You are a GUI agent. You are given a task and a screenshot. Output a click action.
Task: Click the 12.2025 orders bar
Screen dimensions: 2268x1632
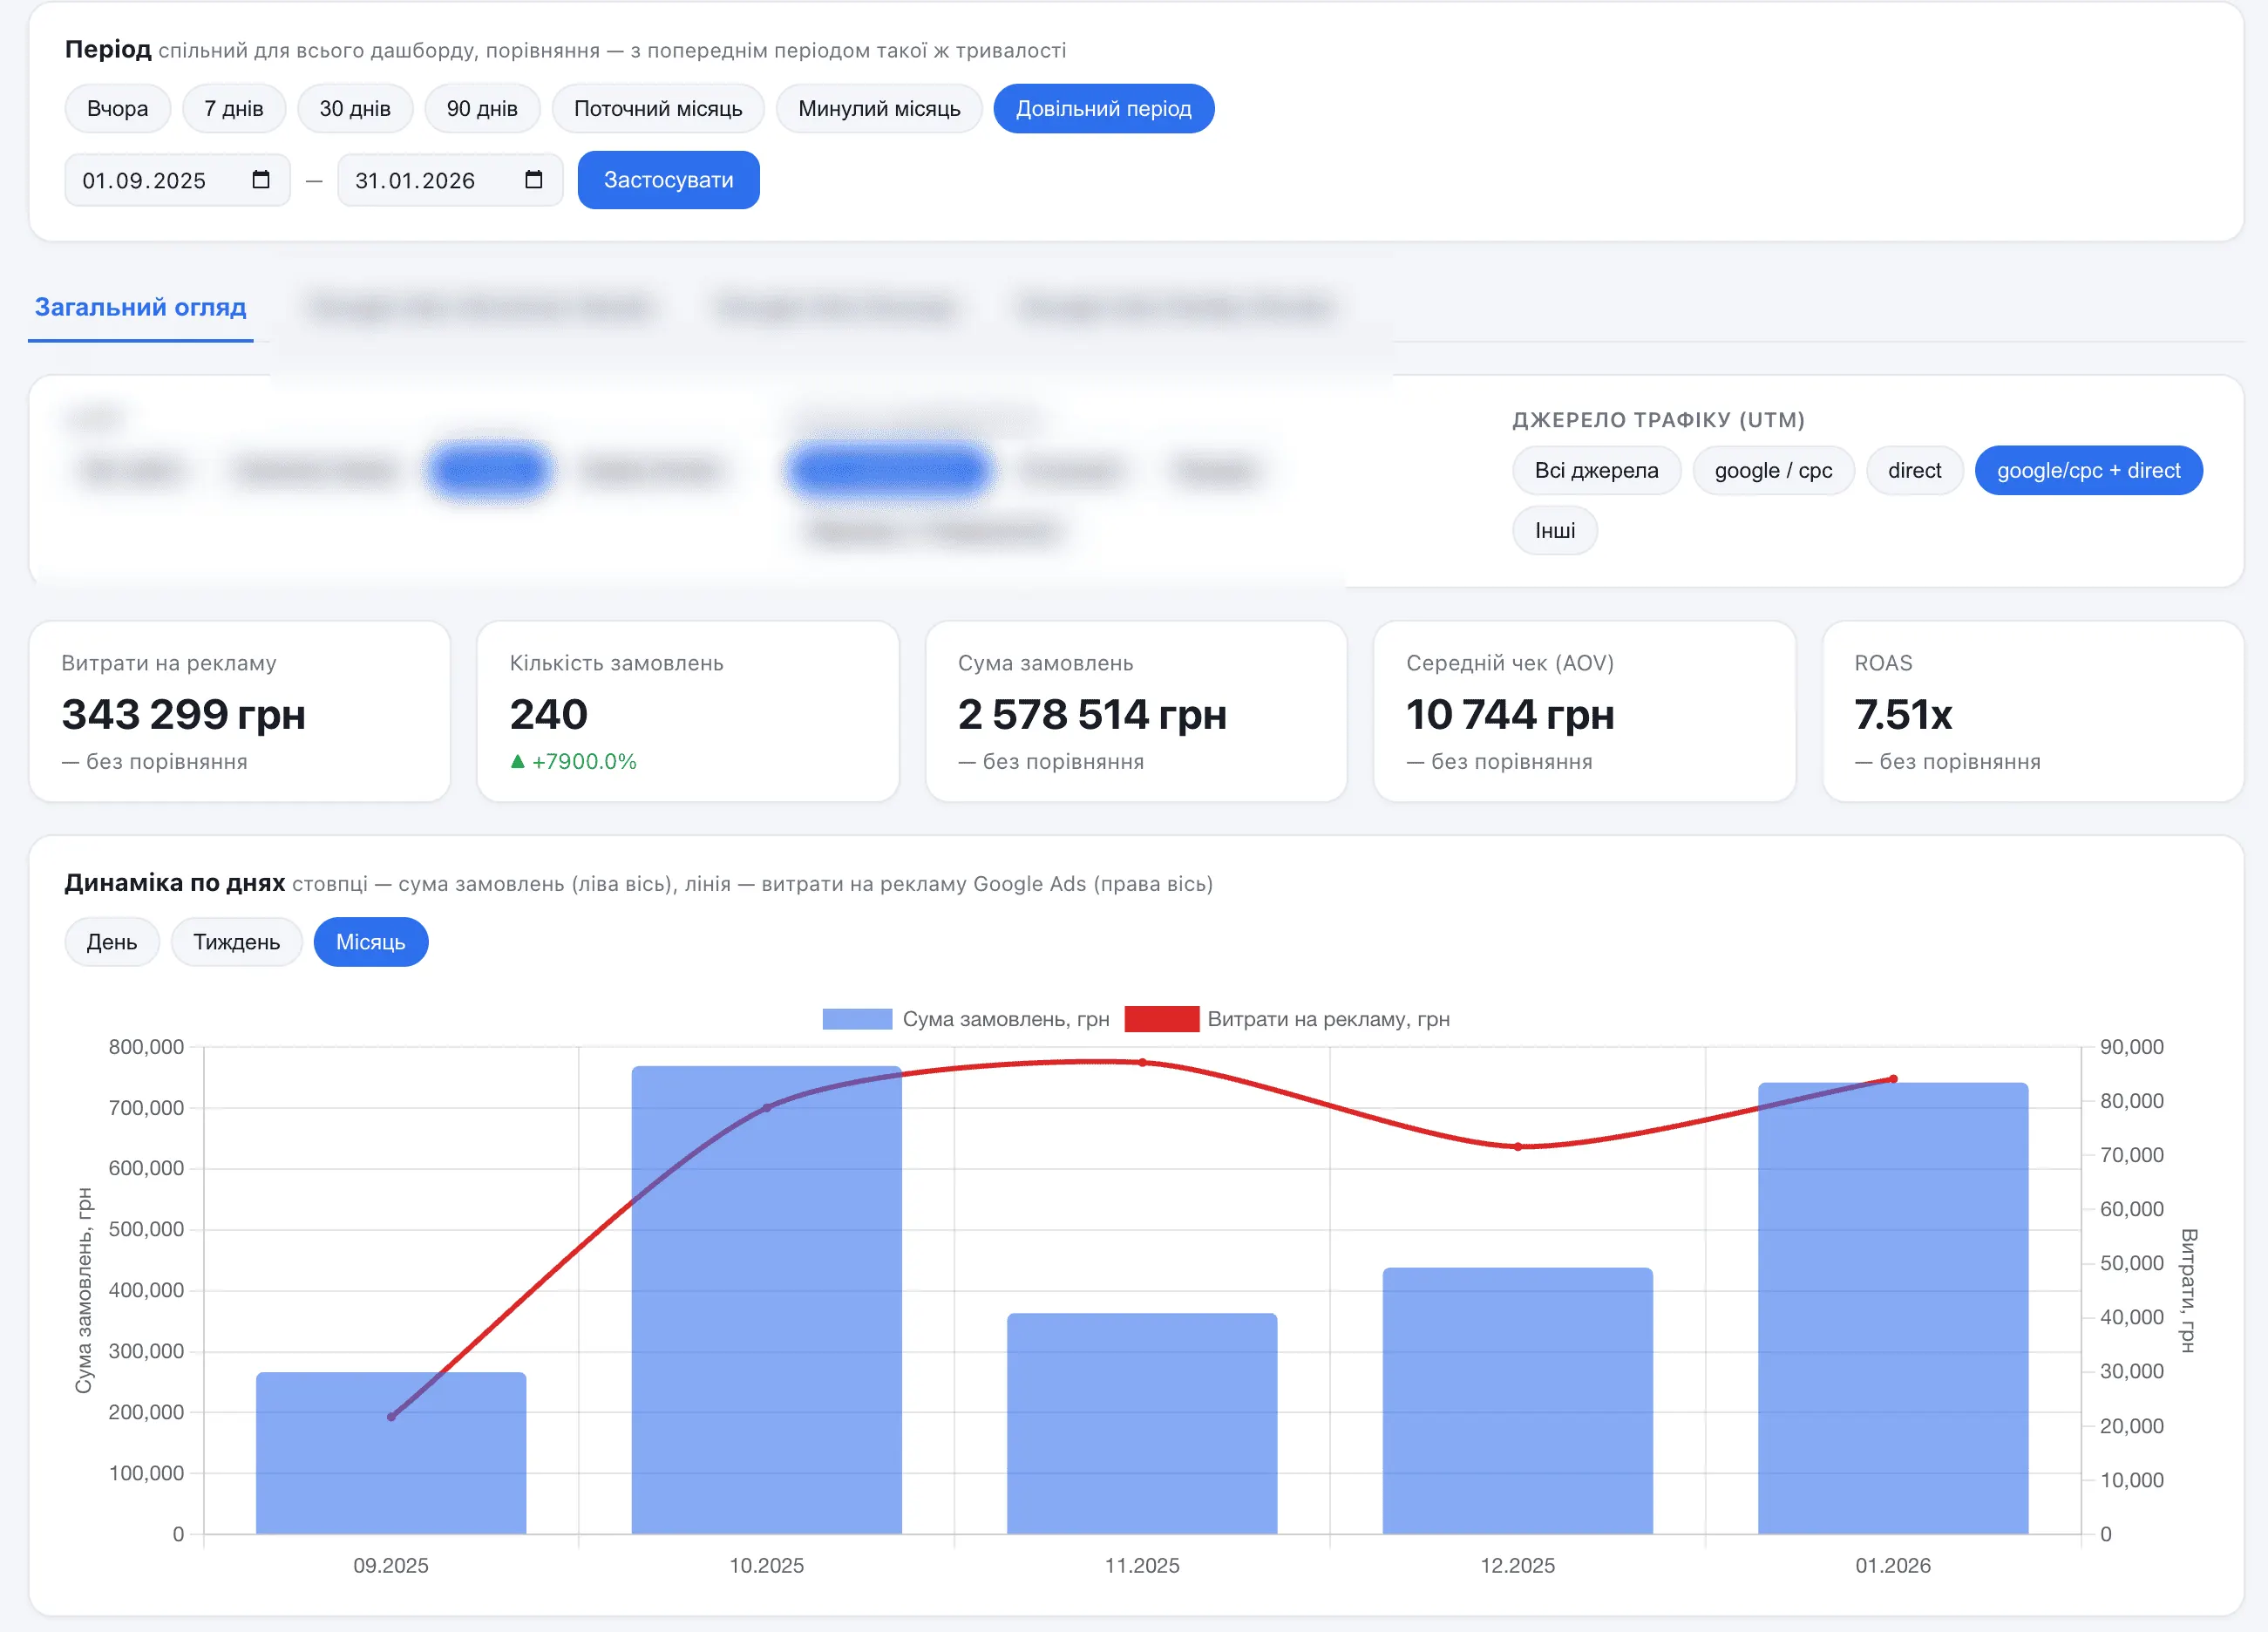click(1518, 1401)
